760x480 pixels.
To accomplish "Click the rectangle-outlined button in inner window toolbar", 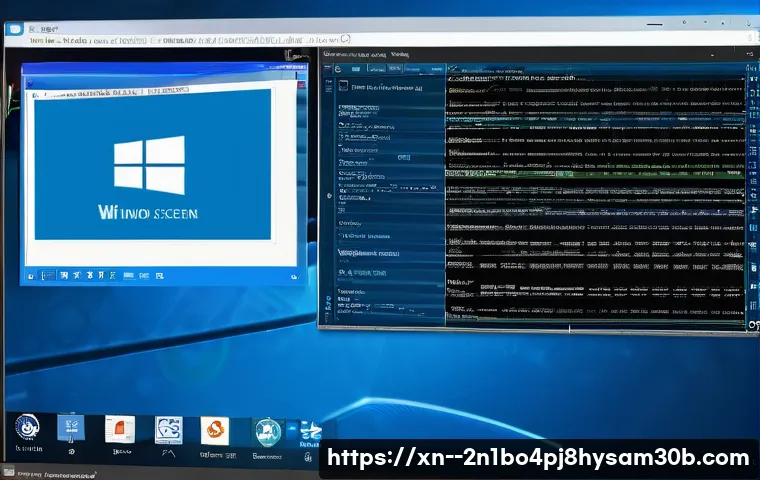I will [48, 275].
